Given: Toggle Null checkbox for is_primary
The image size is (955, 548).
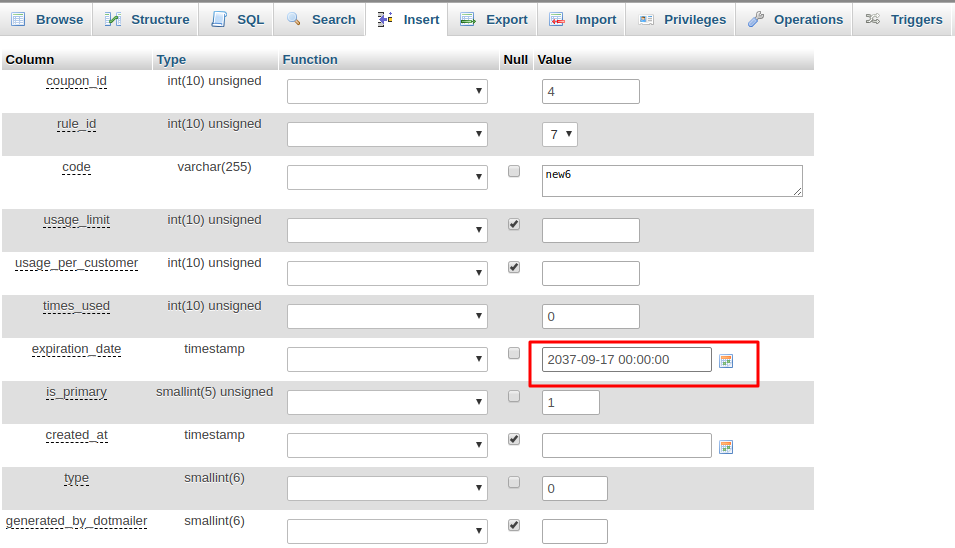Looking at the screenshot, I should click(x=514, y=396).
